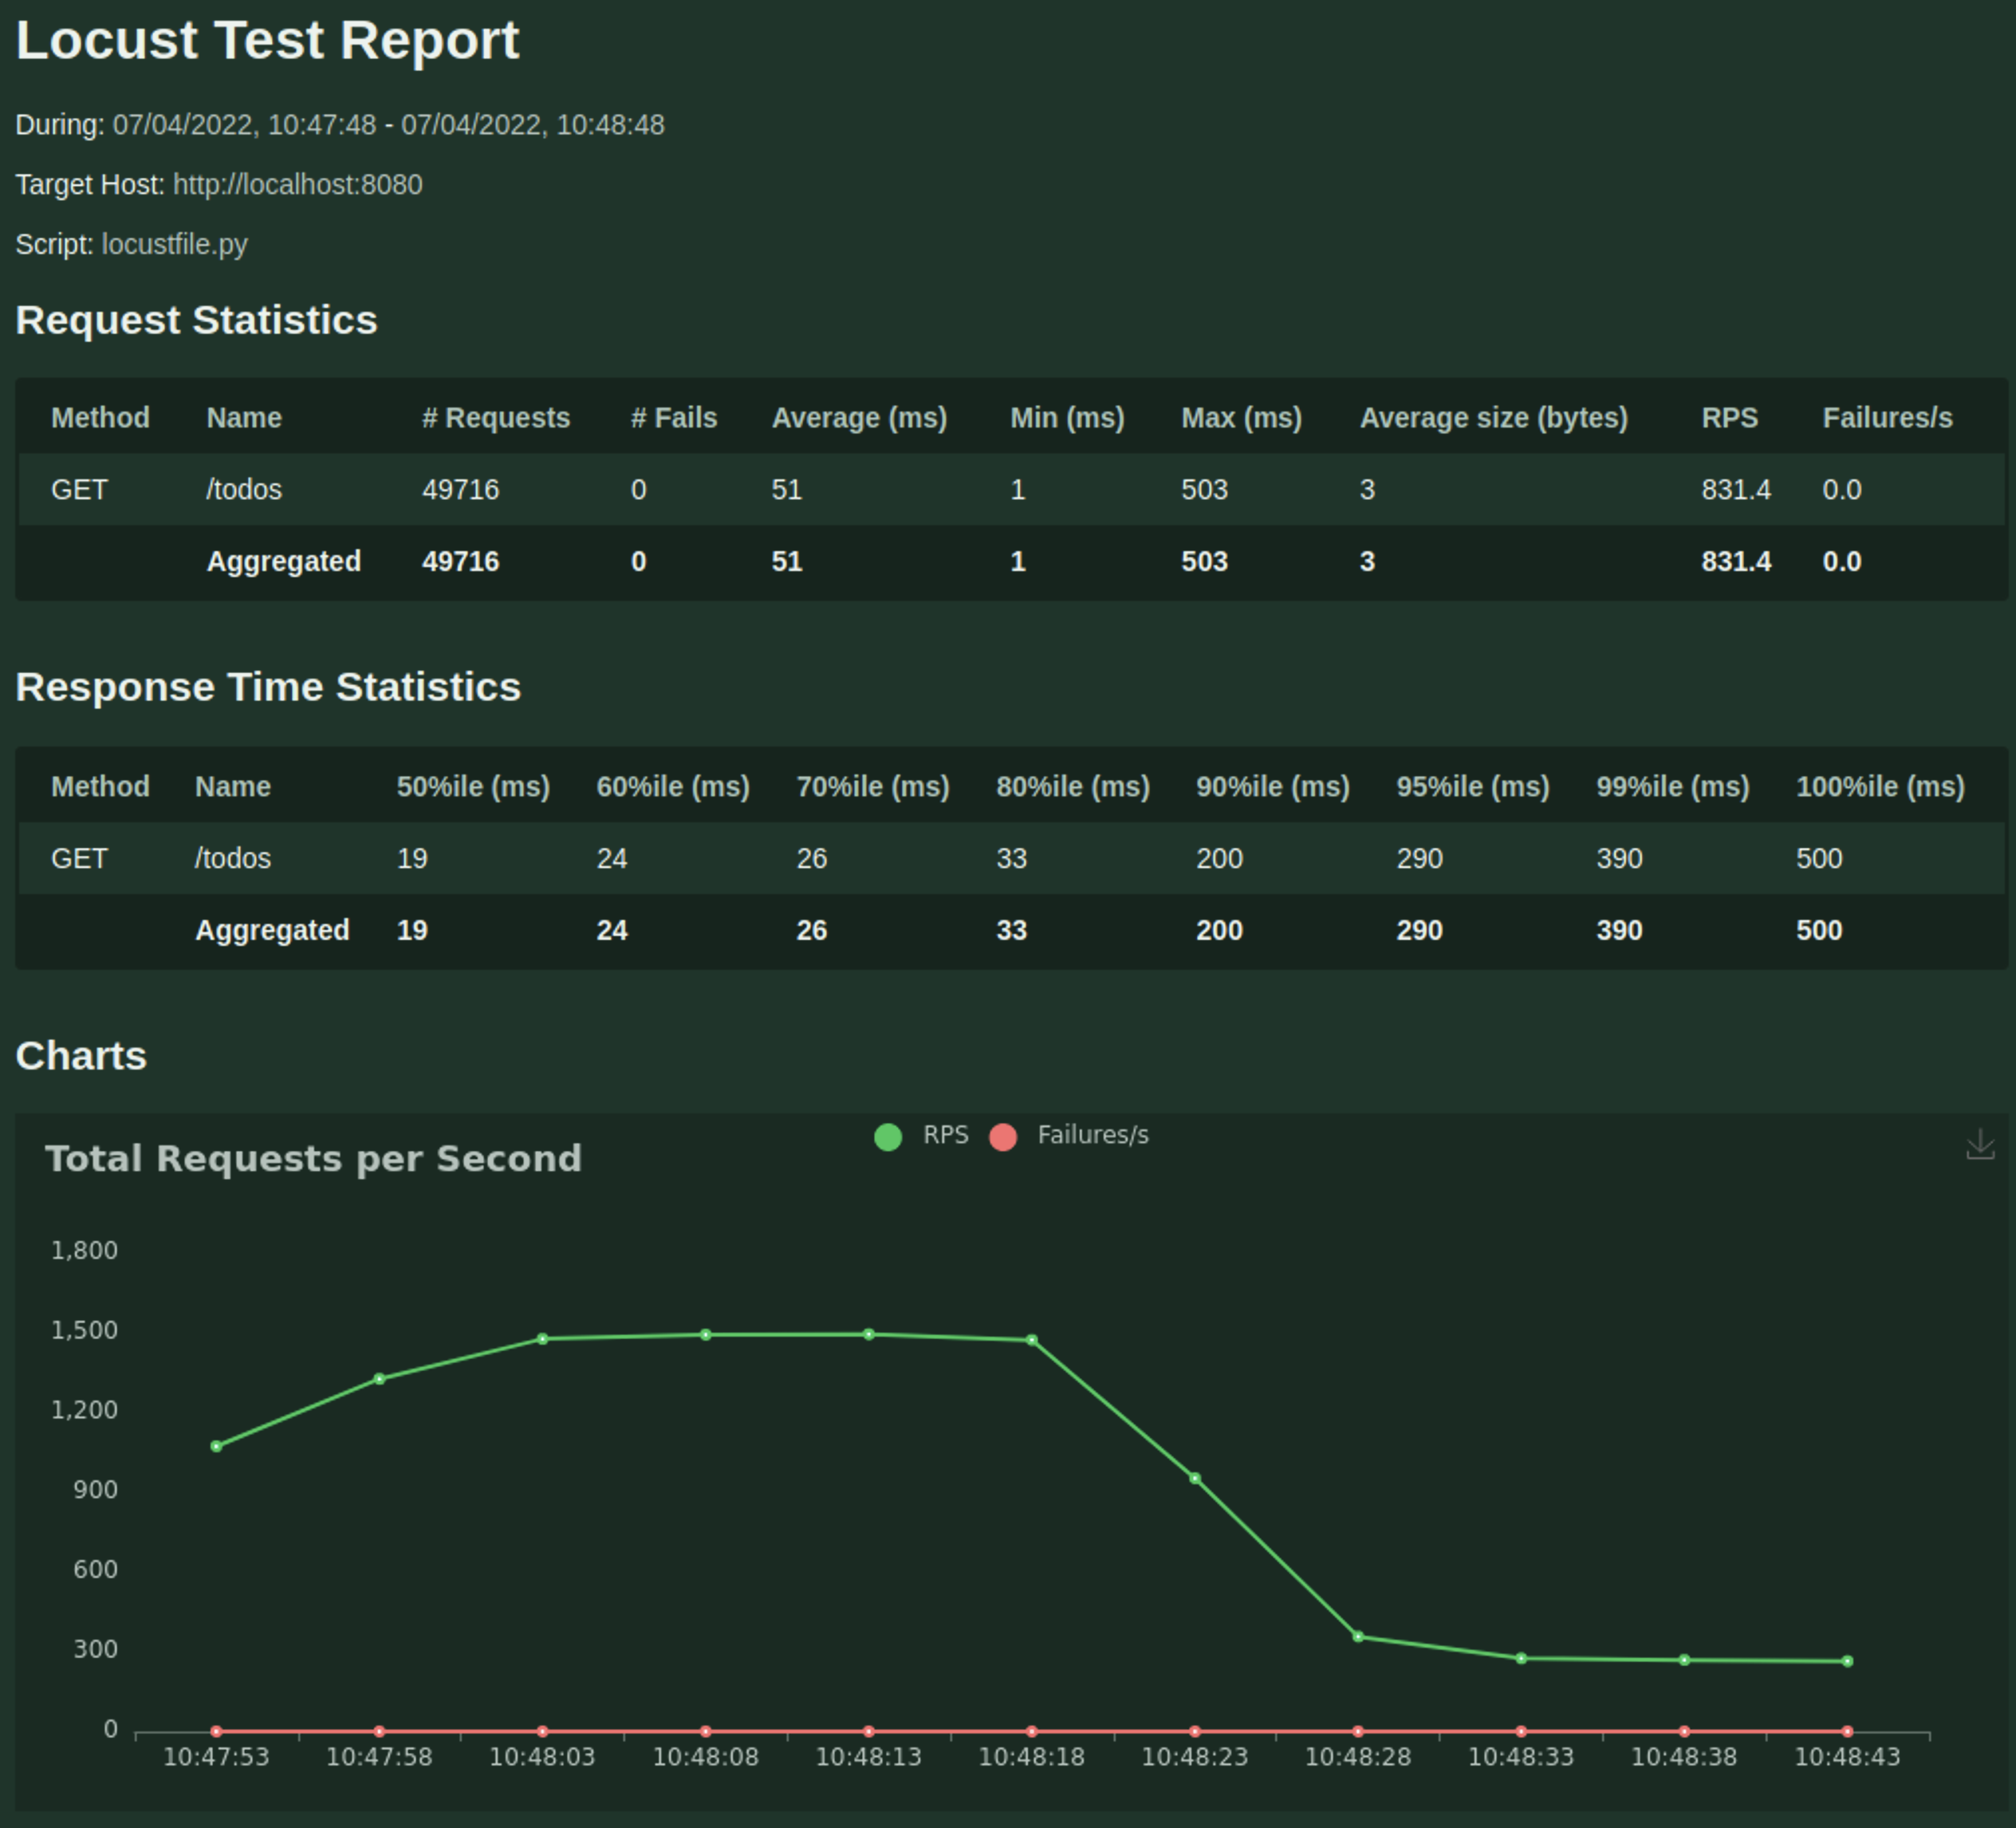Click the red Failures/s legend dot
This screenshot has width=2016, height=1828.
[1003, 1137]
